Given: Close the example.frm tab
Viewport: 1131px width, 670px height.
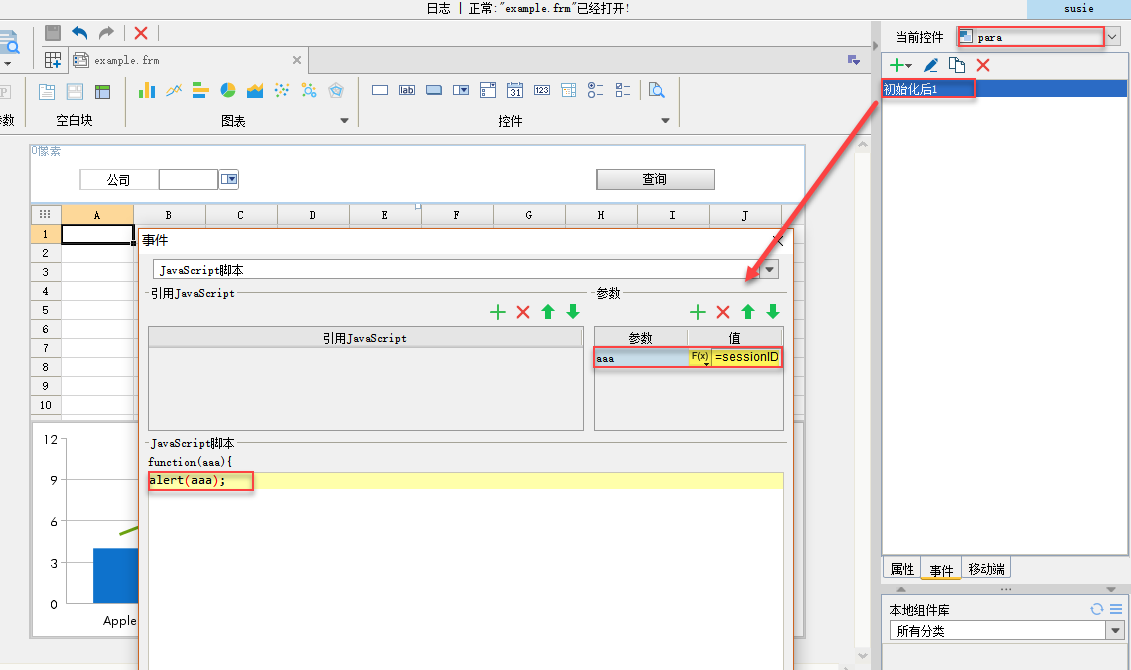Looking at the screenshot, I should coord(296,61).
